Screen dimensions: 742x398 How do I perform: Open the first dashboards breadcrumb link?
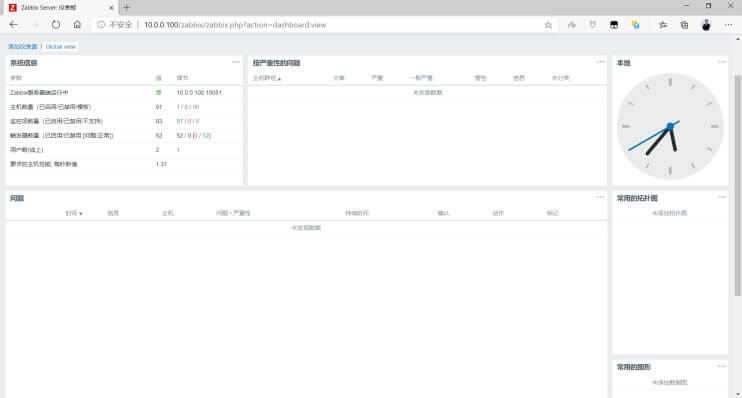click(23, 46)
